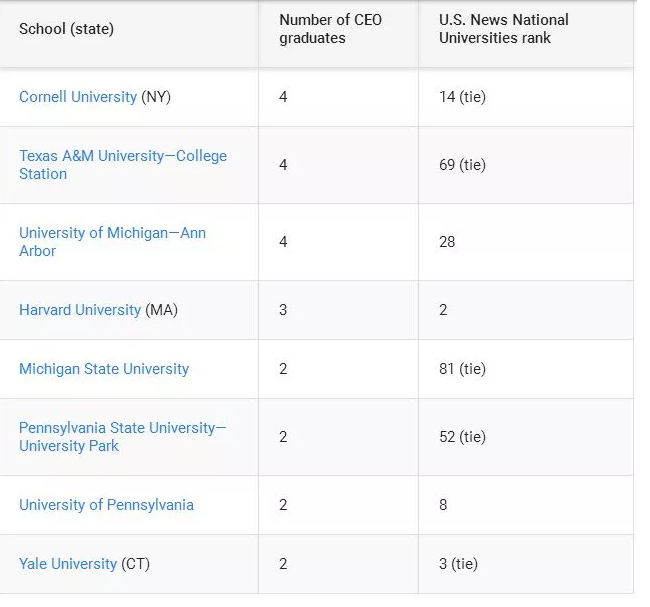This screenshot has width=650, height=607.
Task: Open the Cornell University link
Action: coord(78,97)
